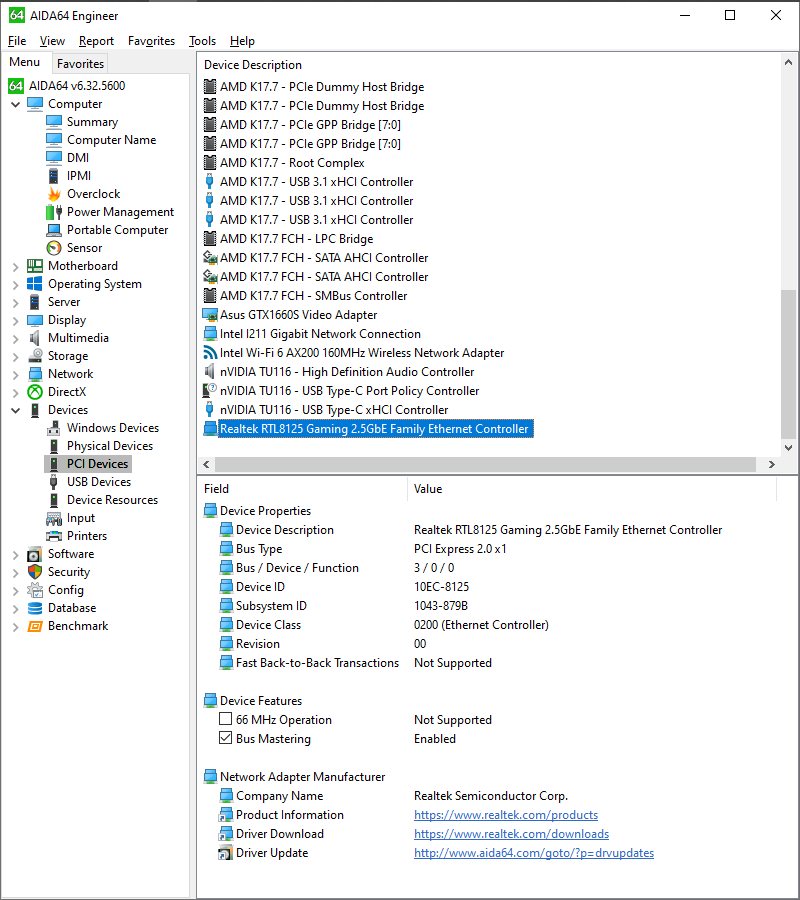800x900 pixels.
Task: Click AIDA64 v6.32.5600 root icon
Action: tap(16, 86)
